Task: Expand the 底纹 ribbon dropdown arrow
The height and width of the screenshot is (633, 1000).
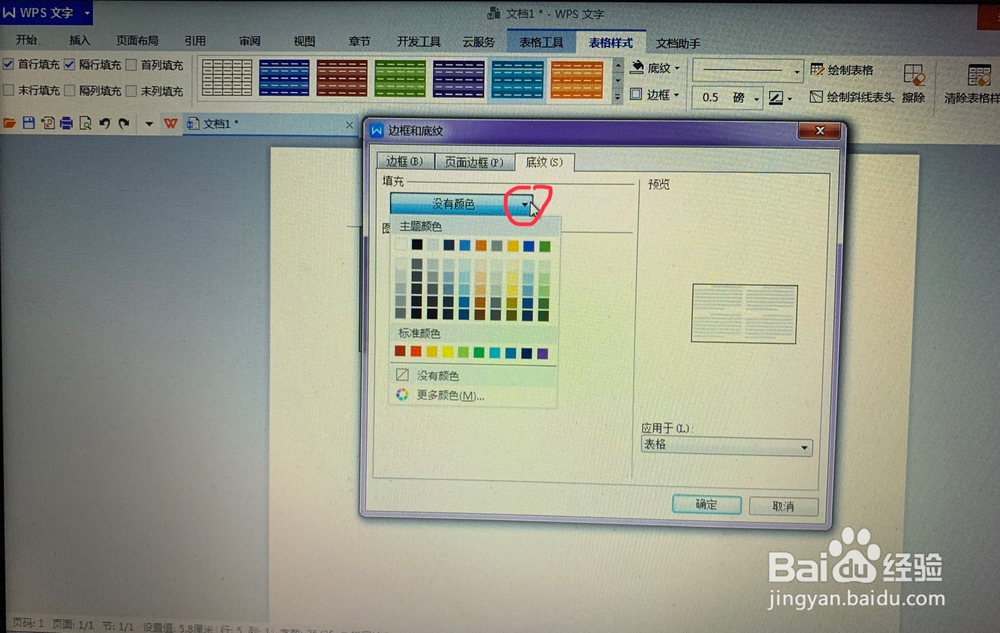Action: tap(677, 68)
